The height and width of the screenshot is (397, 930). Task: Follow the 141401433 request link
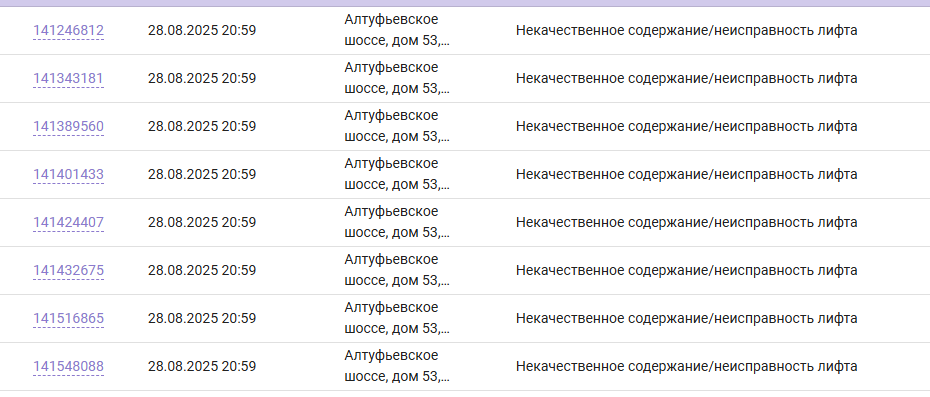point(68,174)
